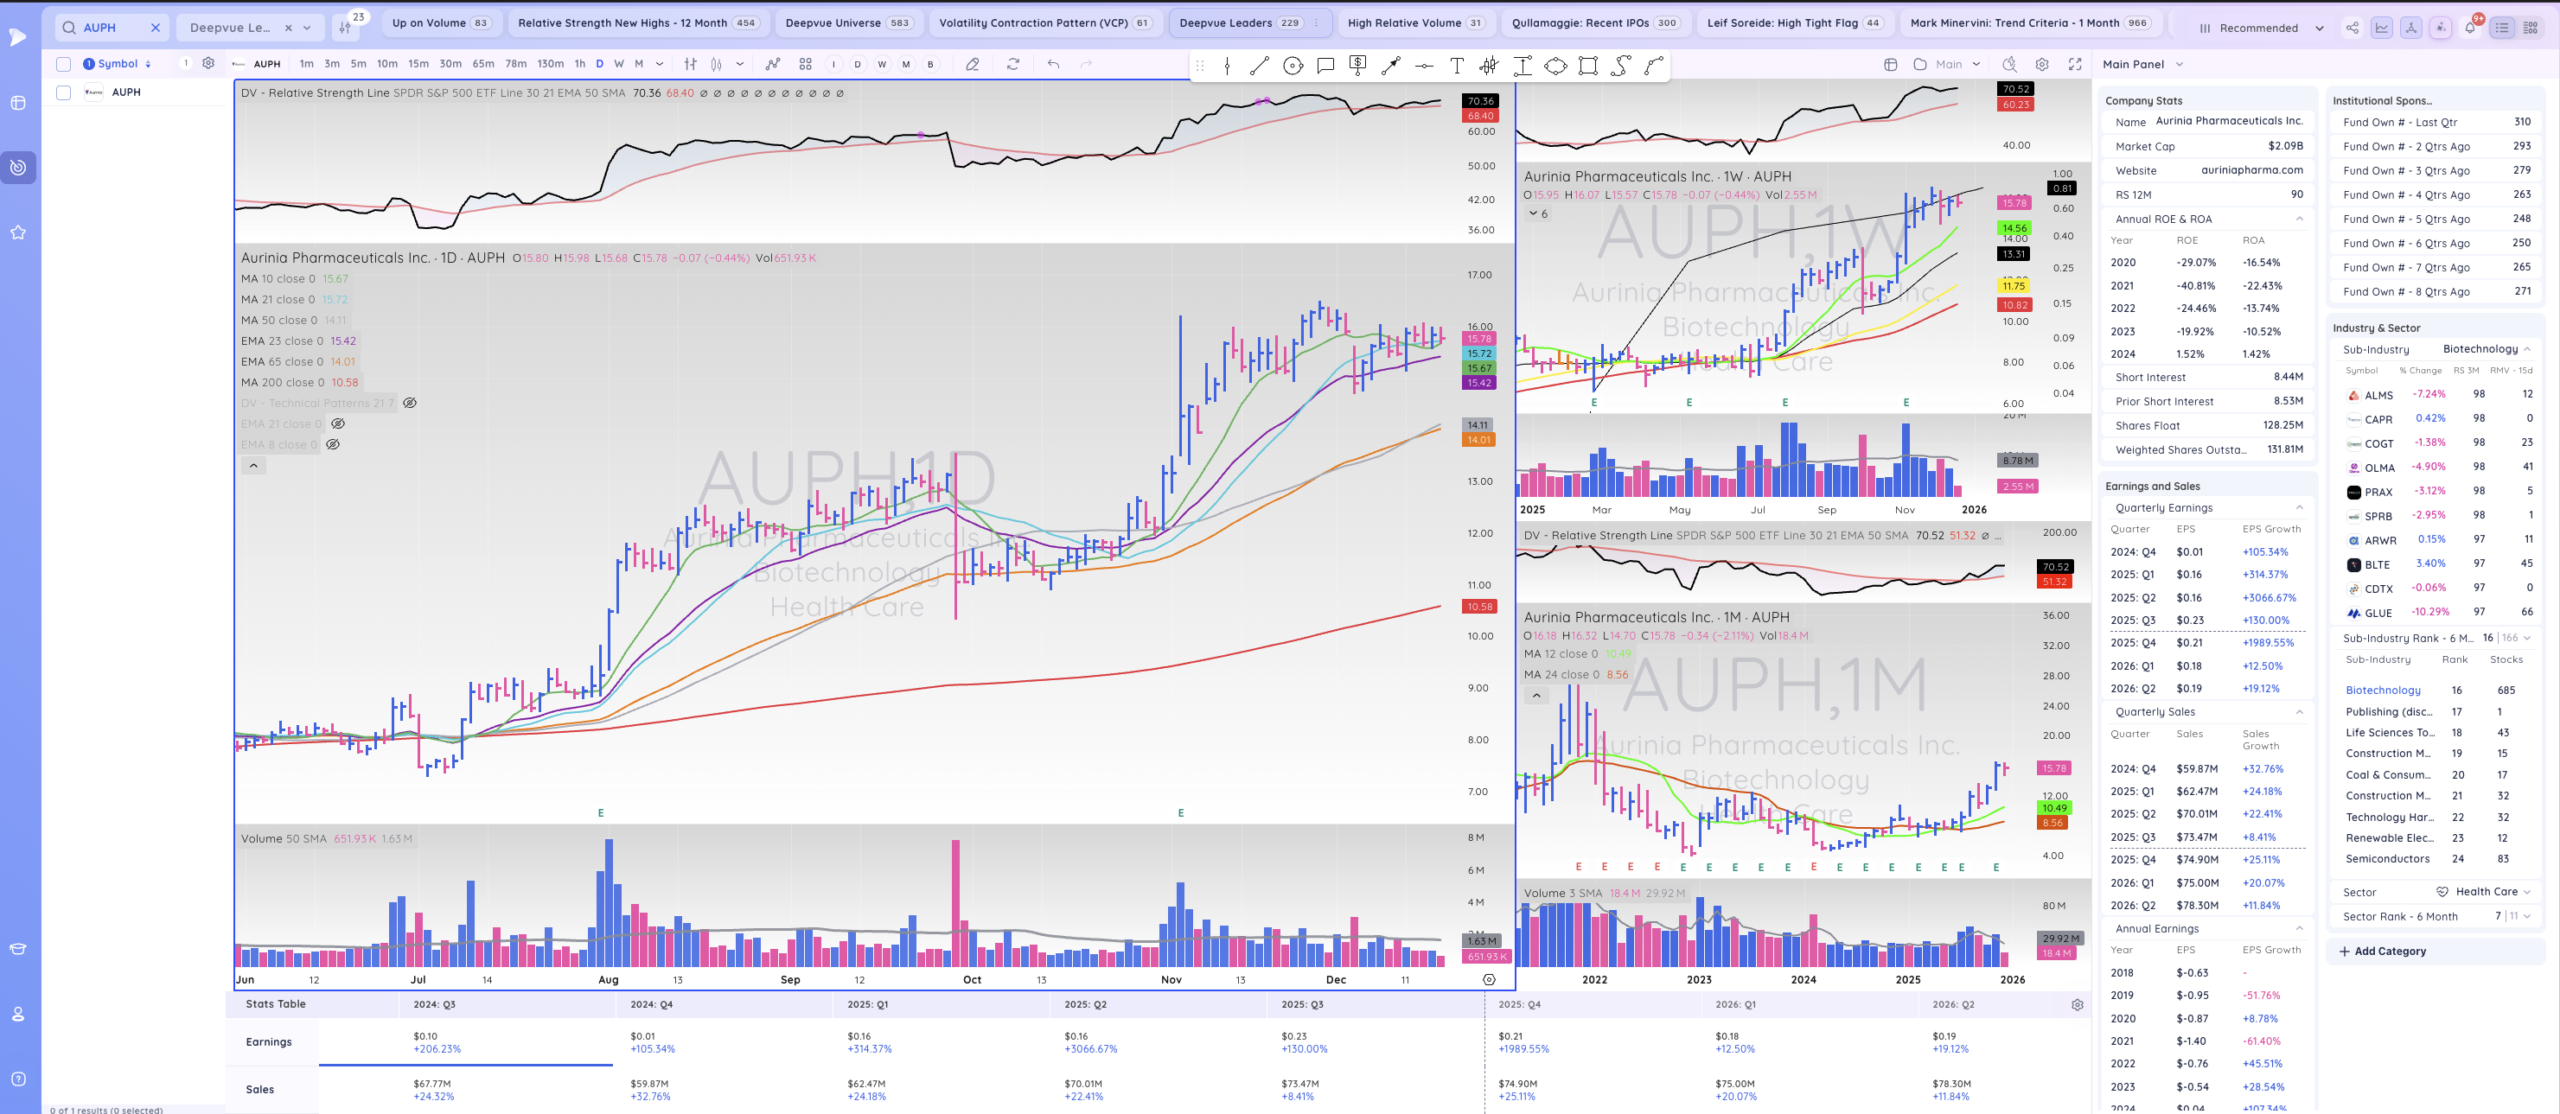
Task: Select the trend line drawing tool
Action: [x=1259, y=66]
